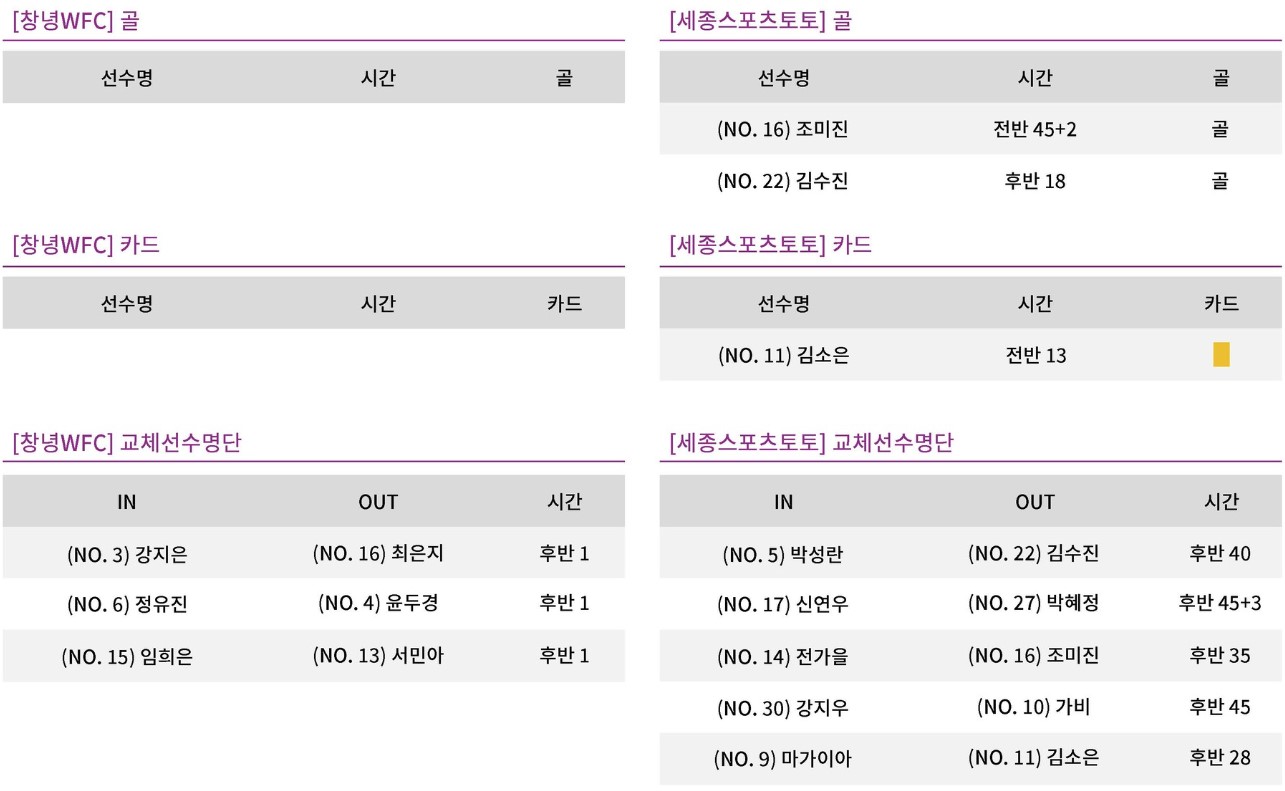Select (NO. 13) 서민아 in OUT column
Image resolution: width=1285 pixels, height=791 pixels.
(378, 655)
